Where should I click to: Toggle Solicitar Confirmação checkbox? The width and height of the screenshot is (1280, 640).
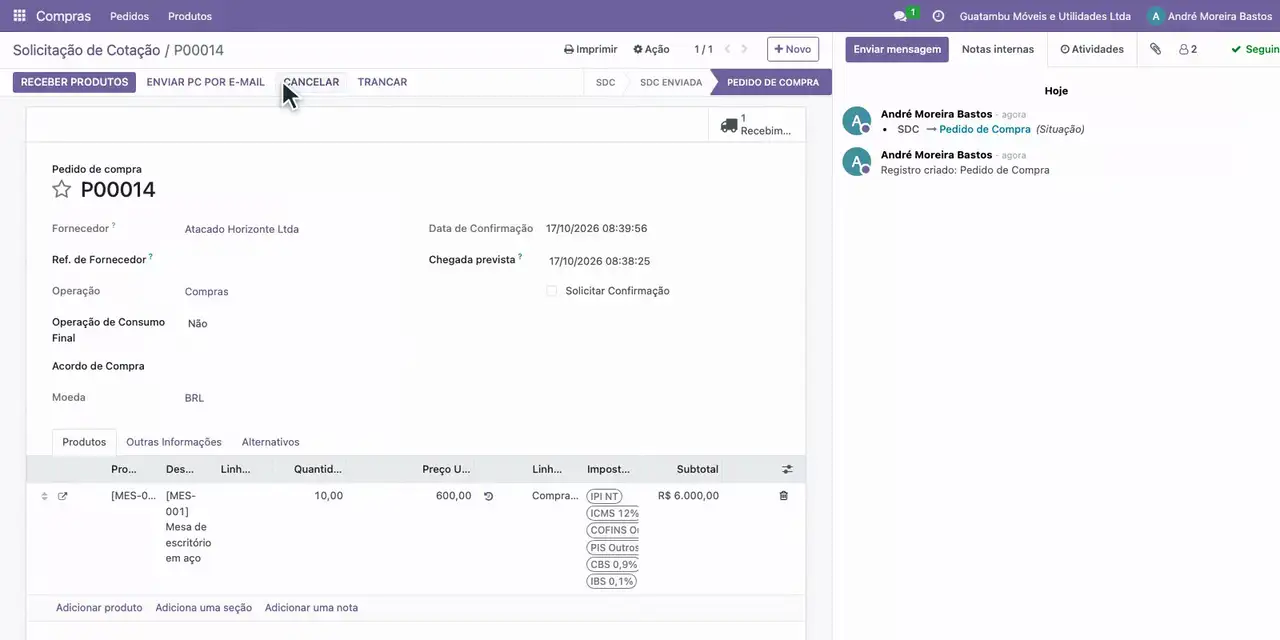pyautogui.click(x=551, y=291)
